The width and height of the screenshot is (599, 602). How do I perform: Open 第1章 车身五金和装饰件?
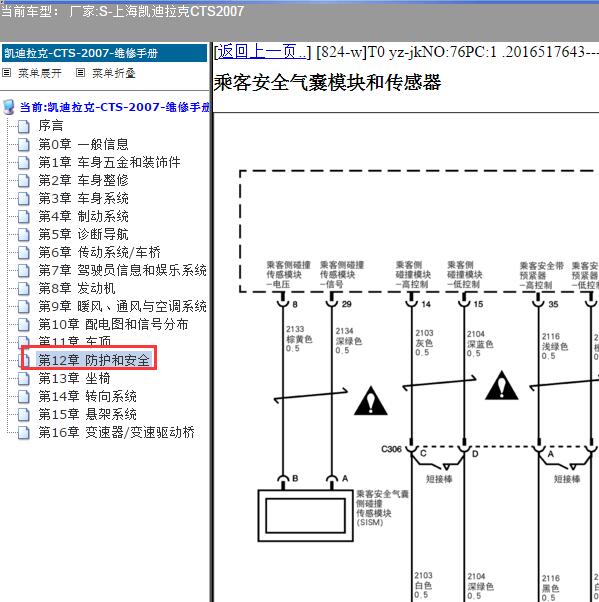click(x=109, y=162)
